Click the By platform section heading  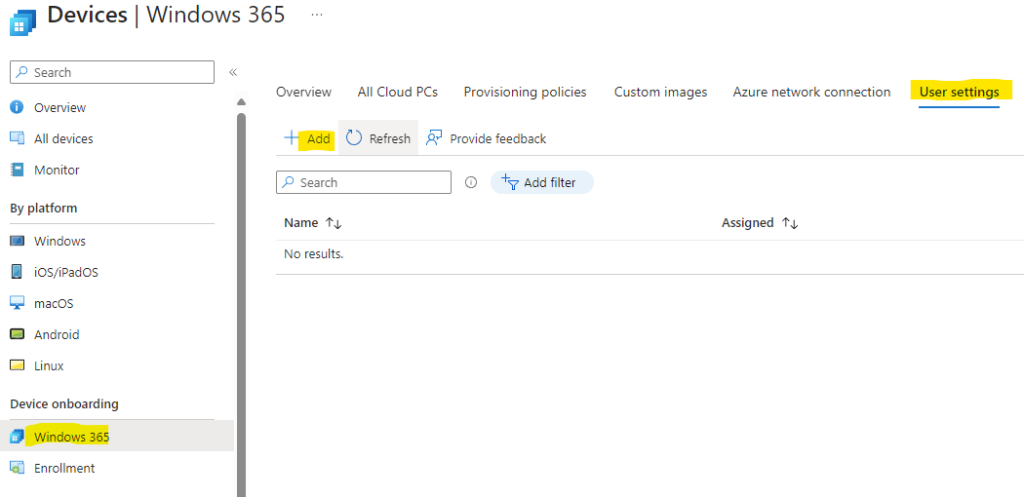point(43,208)
